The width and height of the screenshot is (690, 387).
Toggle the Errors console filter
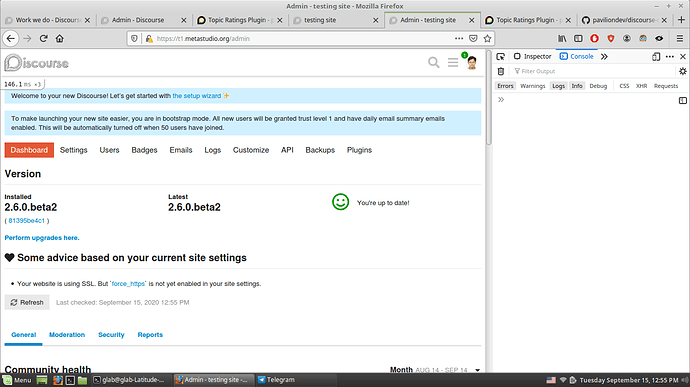(x=505, y=86)
